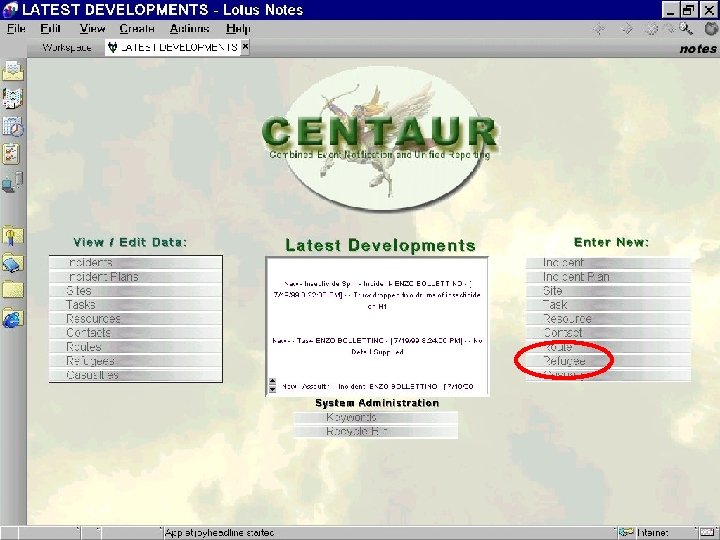The height and width of the screenshot is (540, 720).
Task: Open the Address Book bookmark icon
Action: (x=13, y=98)
